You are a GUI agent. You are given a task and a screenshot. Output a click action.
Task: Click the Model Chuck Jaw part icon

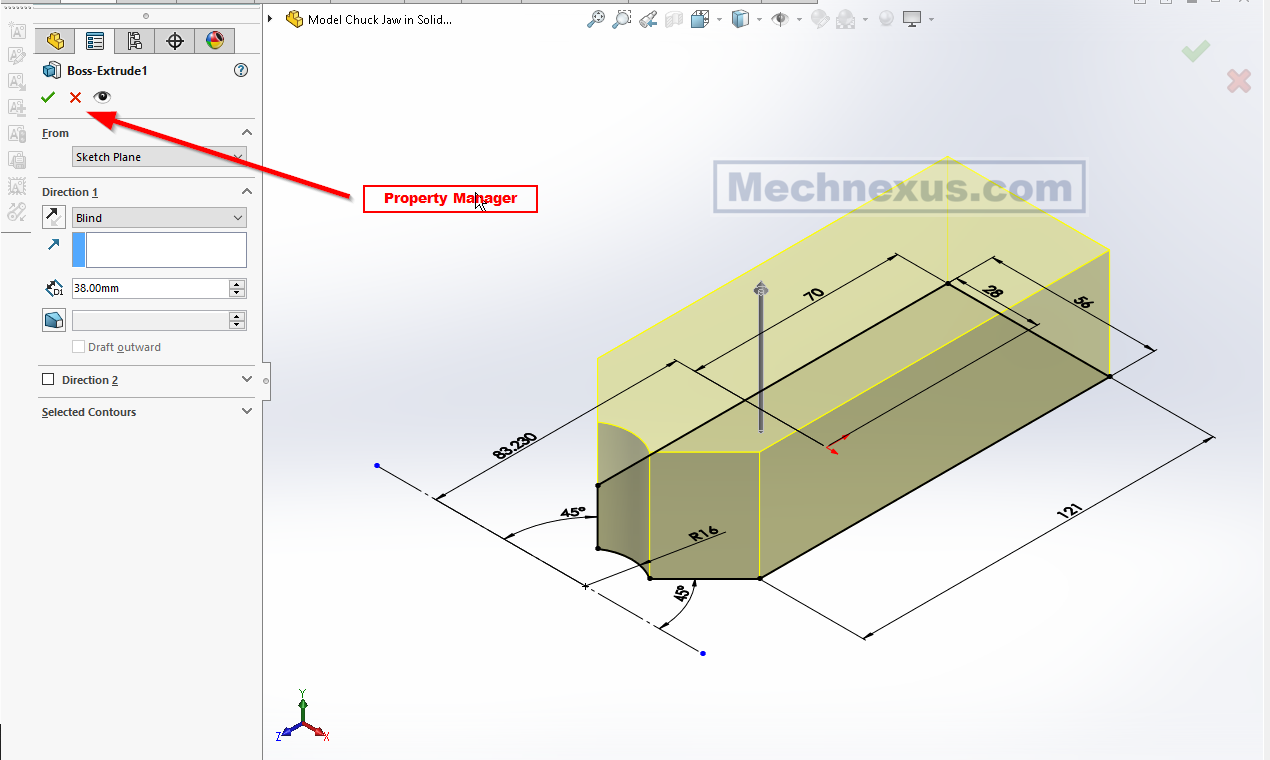click(x=294, y=19)
